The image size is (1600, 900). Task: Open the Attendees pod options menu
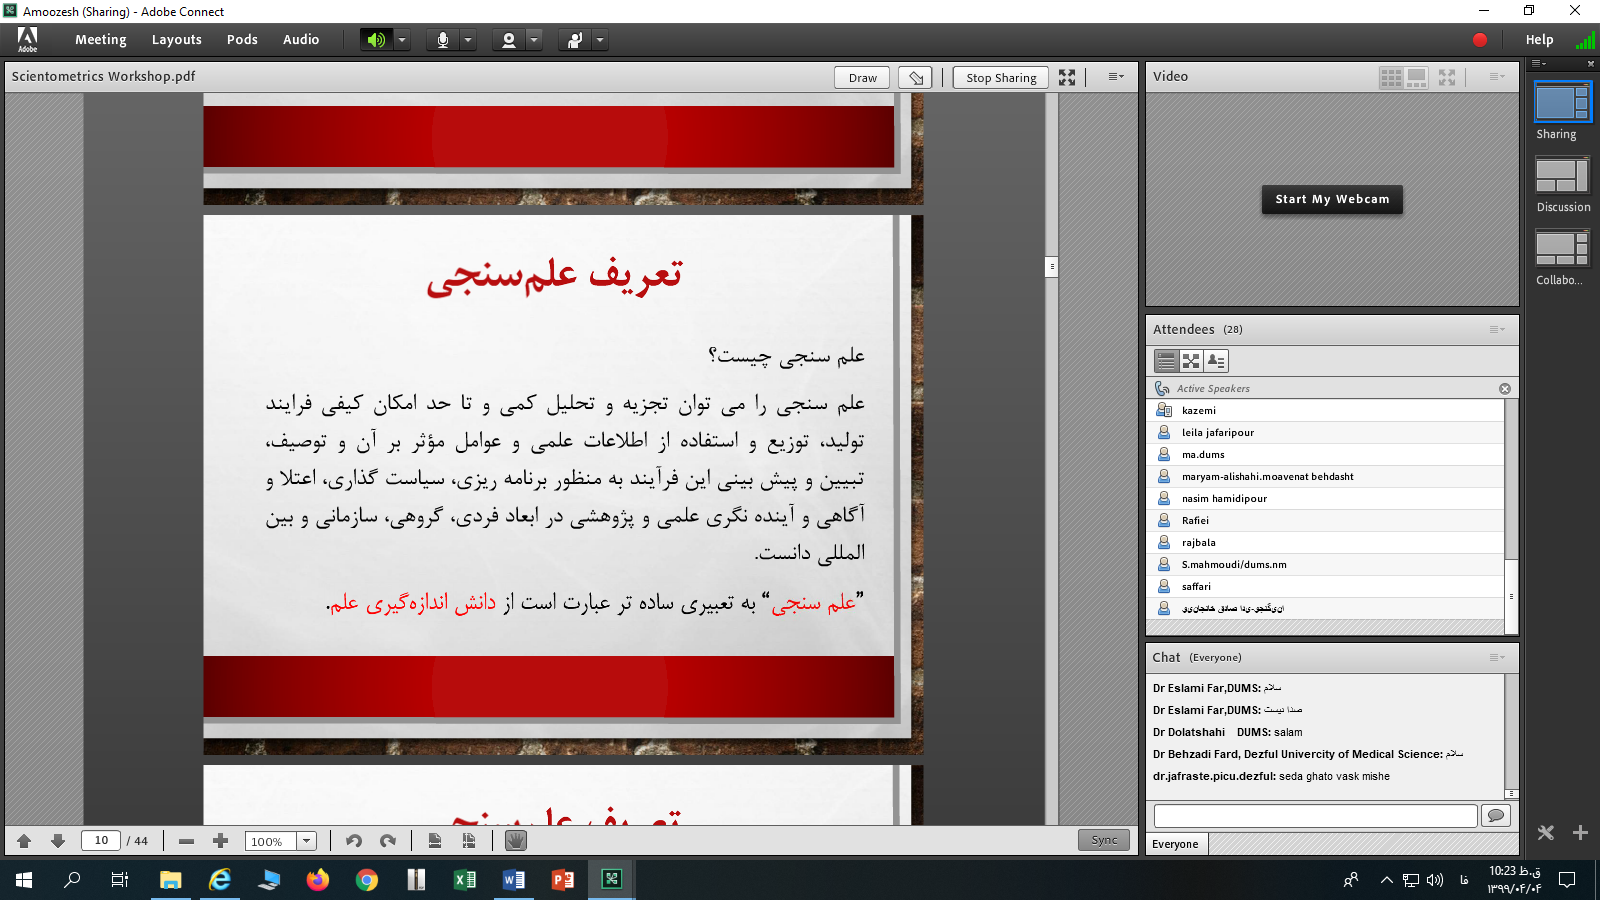click(1496, 329)
